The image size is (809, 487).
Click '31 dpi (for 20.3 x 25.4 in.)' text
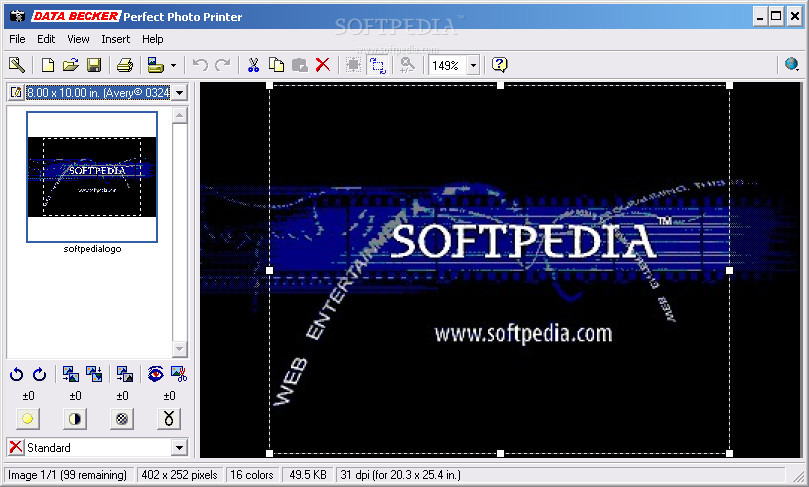[x=400, y=475]
